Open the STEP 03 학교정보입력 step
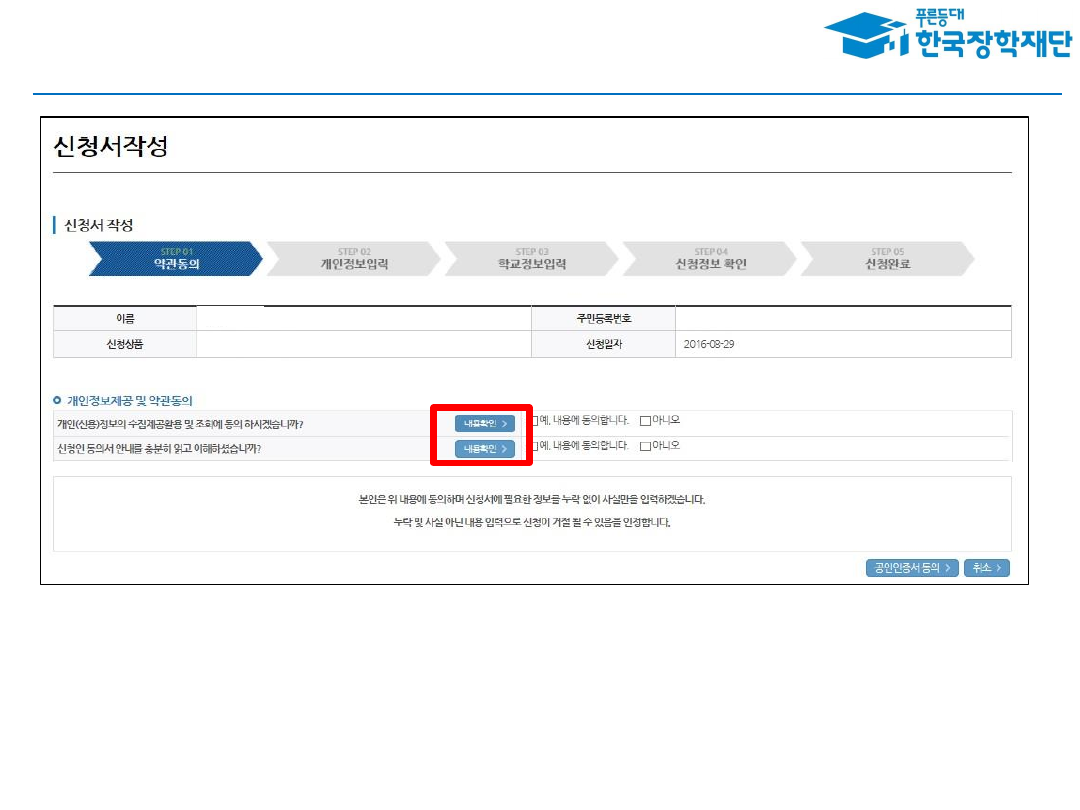Viewport: 1080px width, 810px height. 531,259
